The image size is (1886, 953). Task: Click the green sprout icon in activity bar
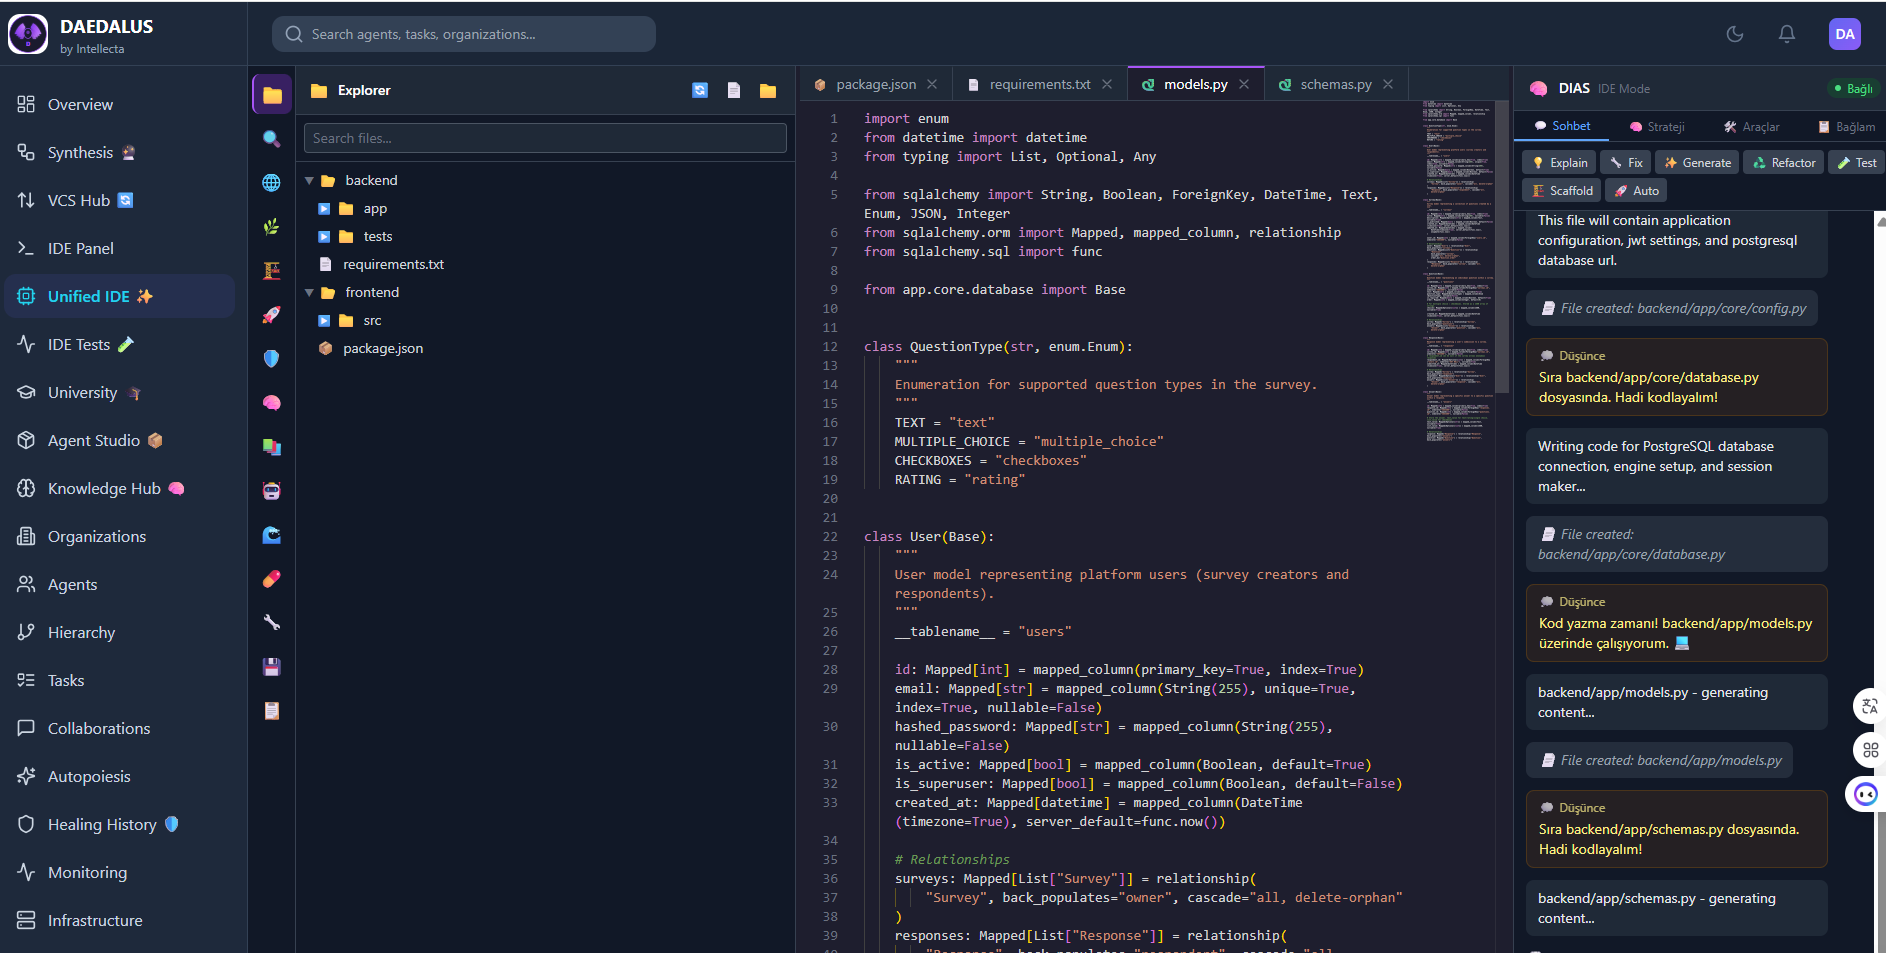click(272, 227)
